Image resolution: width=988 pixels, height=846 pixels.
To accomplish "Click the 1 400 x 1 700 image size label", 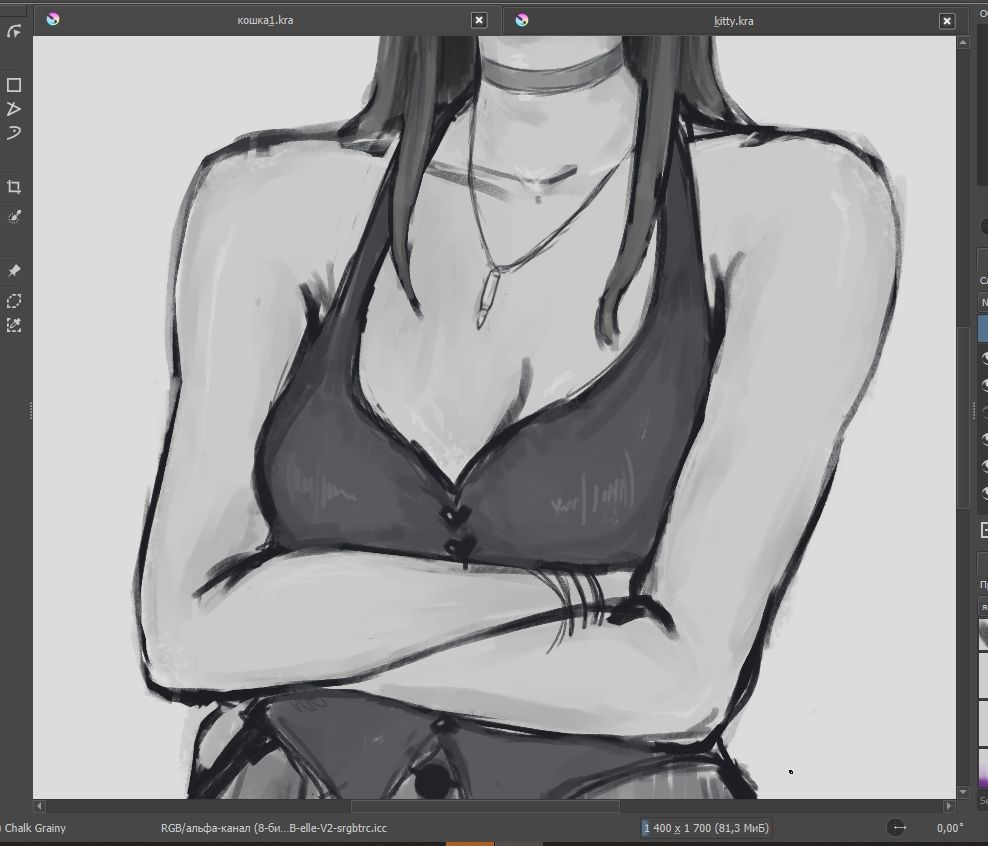I will tap(706, 828).
